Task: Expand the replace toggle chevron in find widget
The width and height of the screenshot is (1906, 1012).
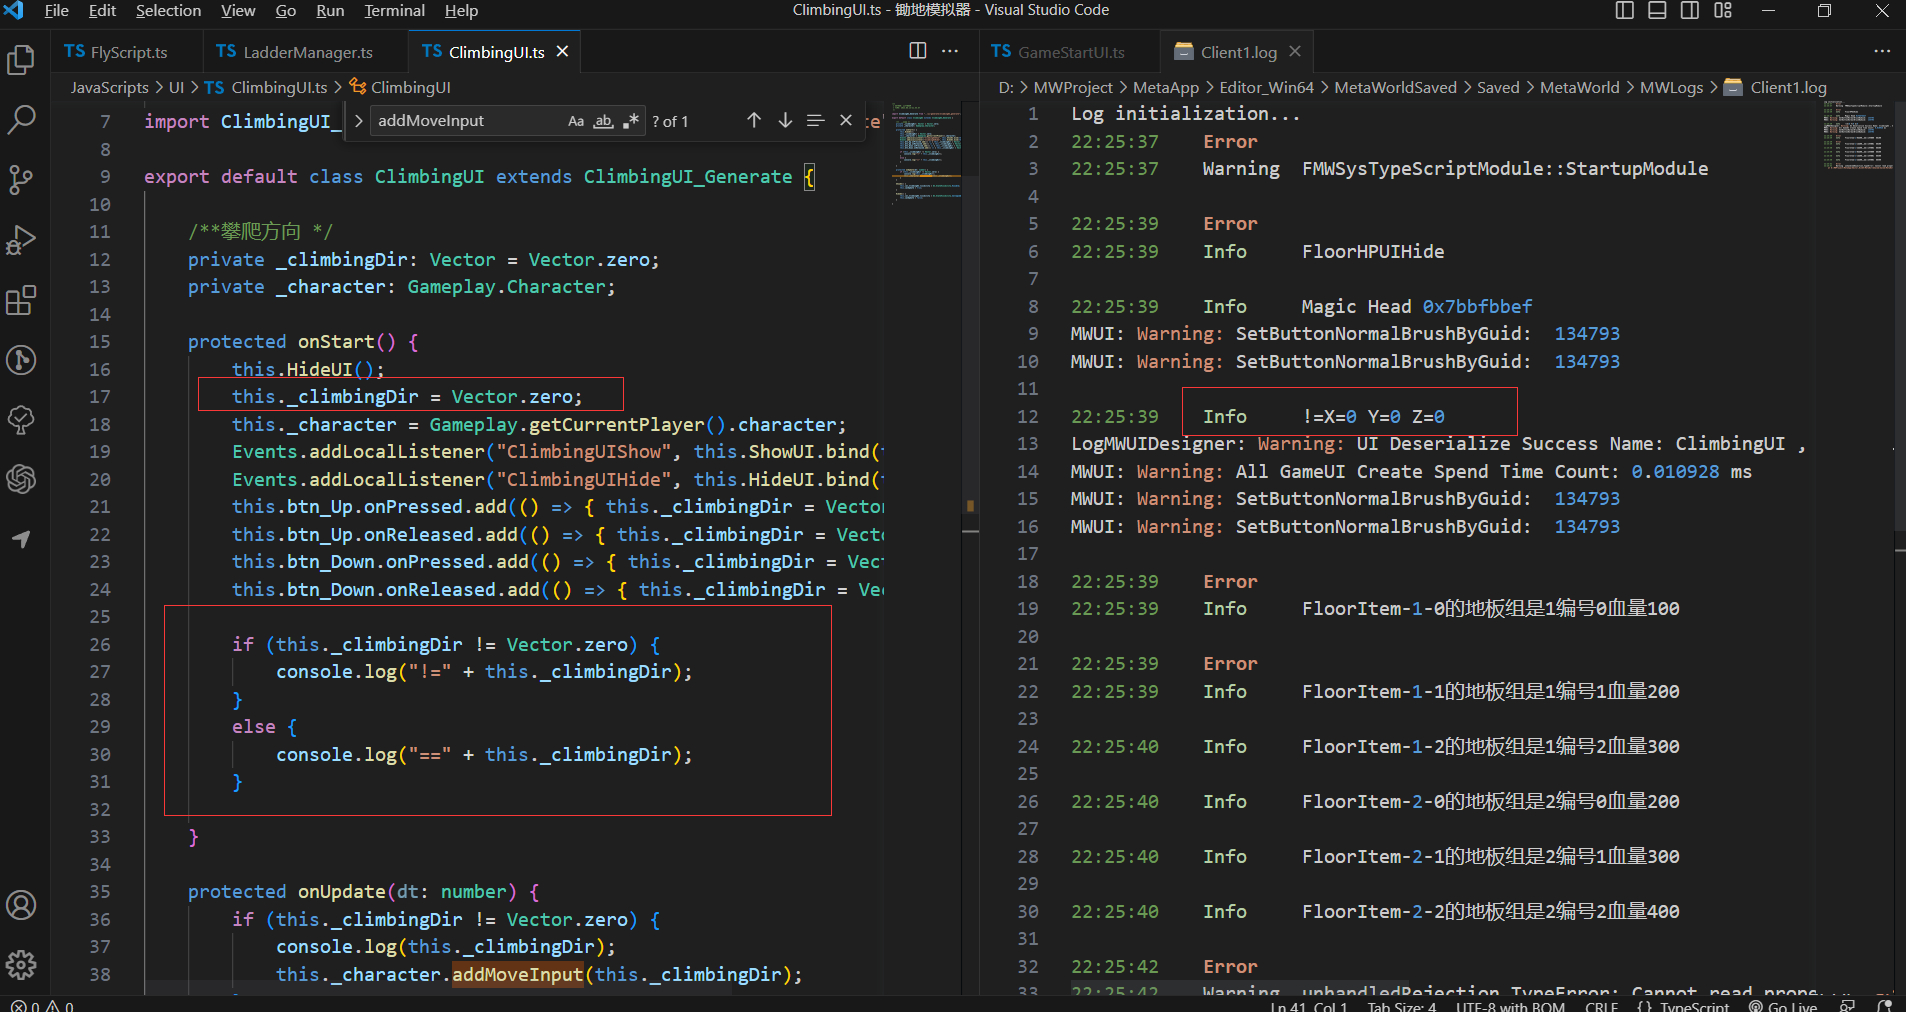Action: (x=359, y=121)
